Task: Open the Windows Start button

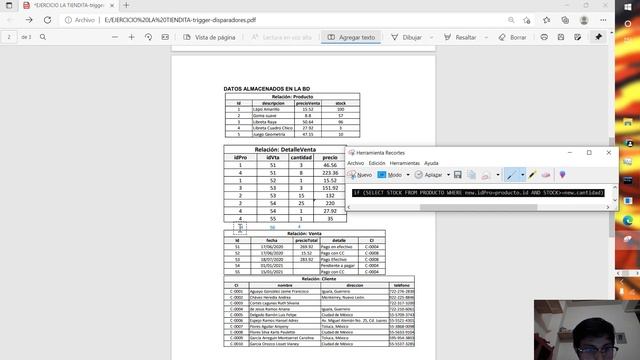Action: pos(628,7)
